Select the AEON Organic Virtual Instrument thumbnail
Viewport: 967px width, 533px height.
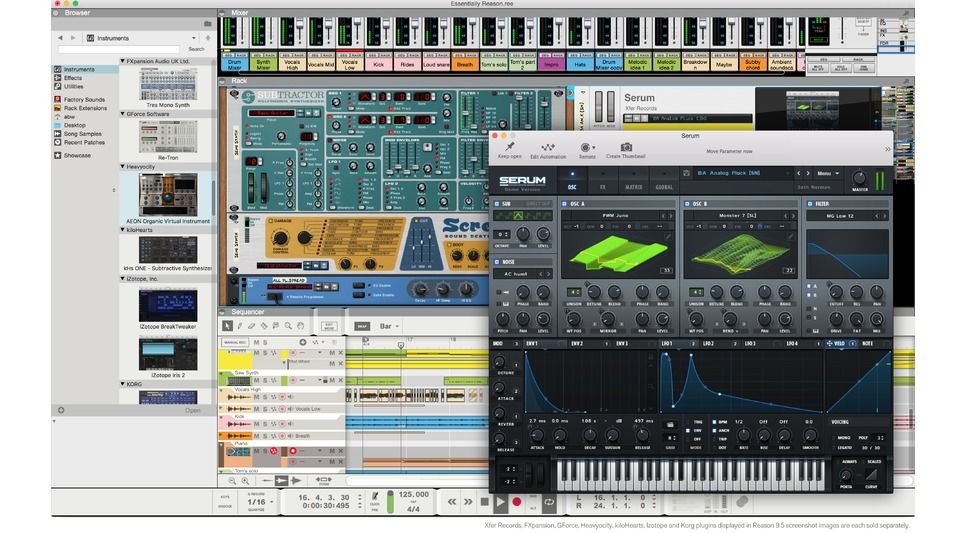[168, 194]
